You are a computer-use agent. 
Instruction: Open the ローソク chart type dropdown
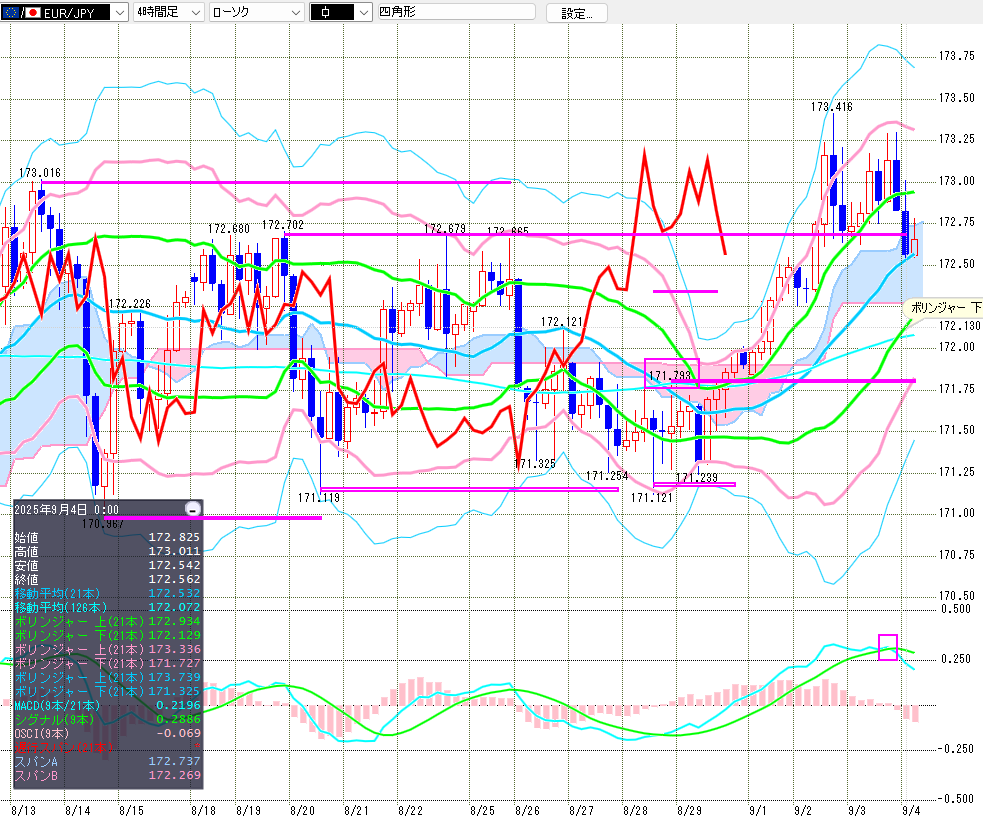coord(296,12)
